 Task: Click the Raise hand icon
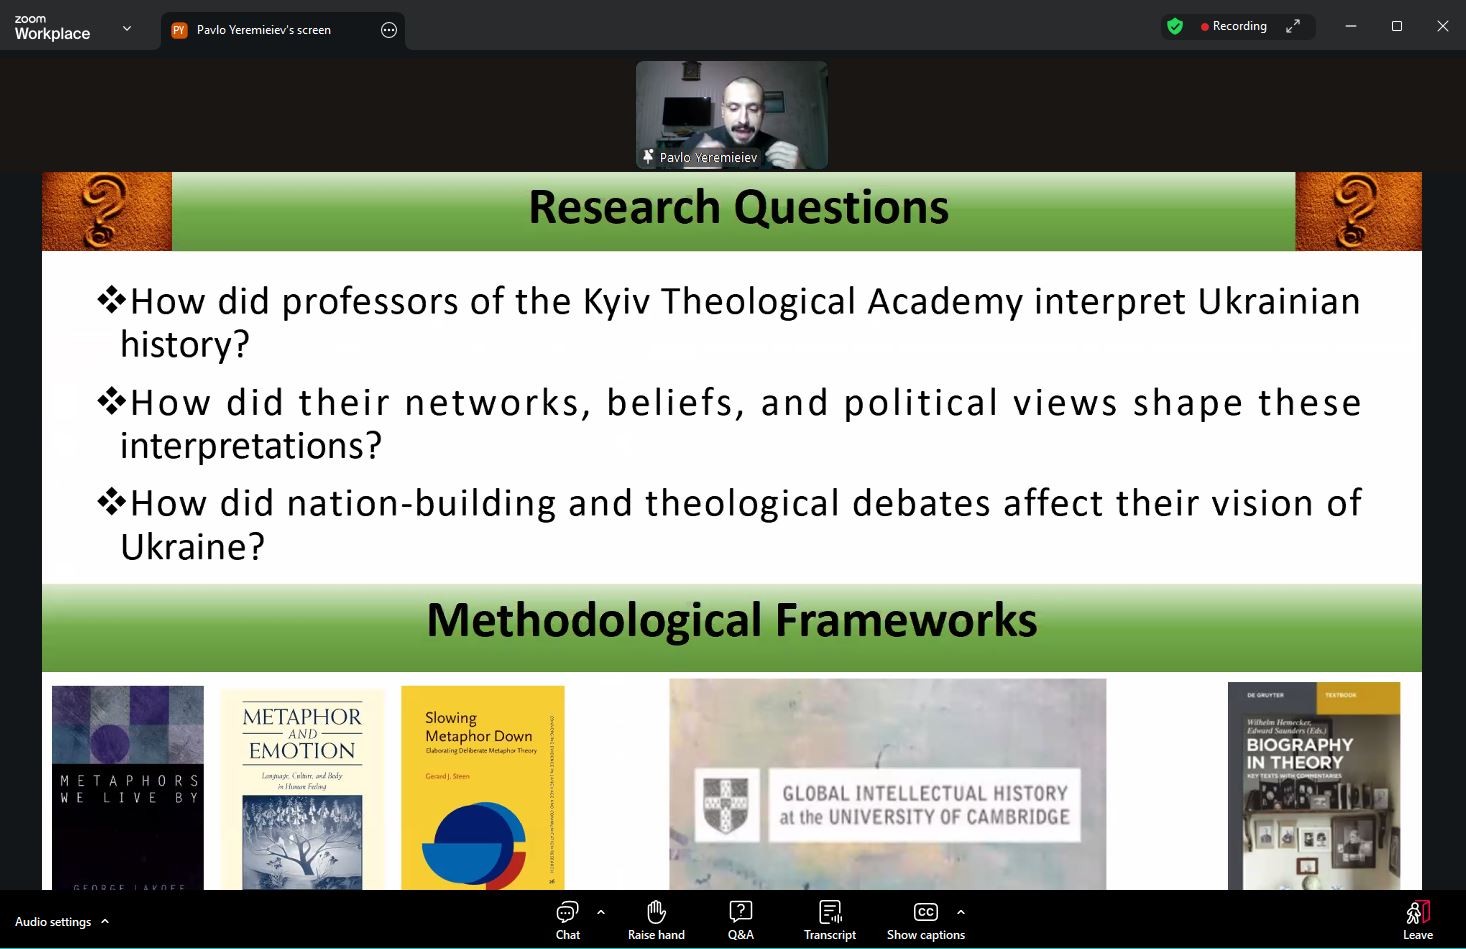[656, 920]
